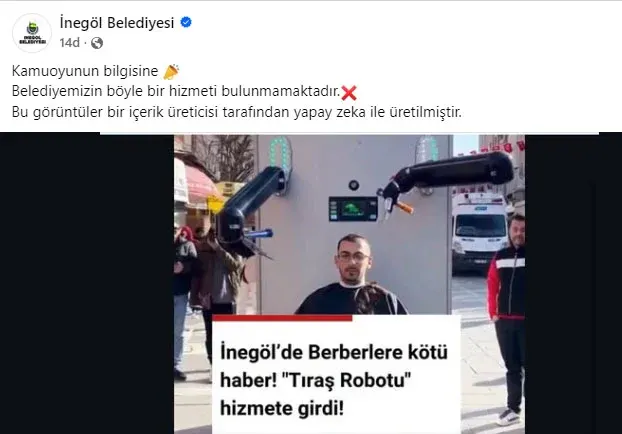622x434 pixels.
Task: Select the text line 'Kamuoyunun bilgisine'
Action: [85, 71]
